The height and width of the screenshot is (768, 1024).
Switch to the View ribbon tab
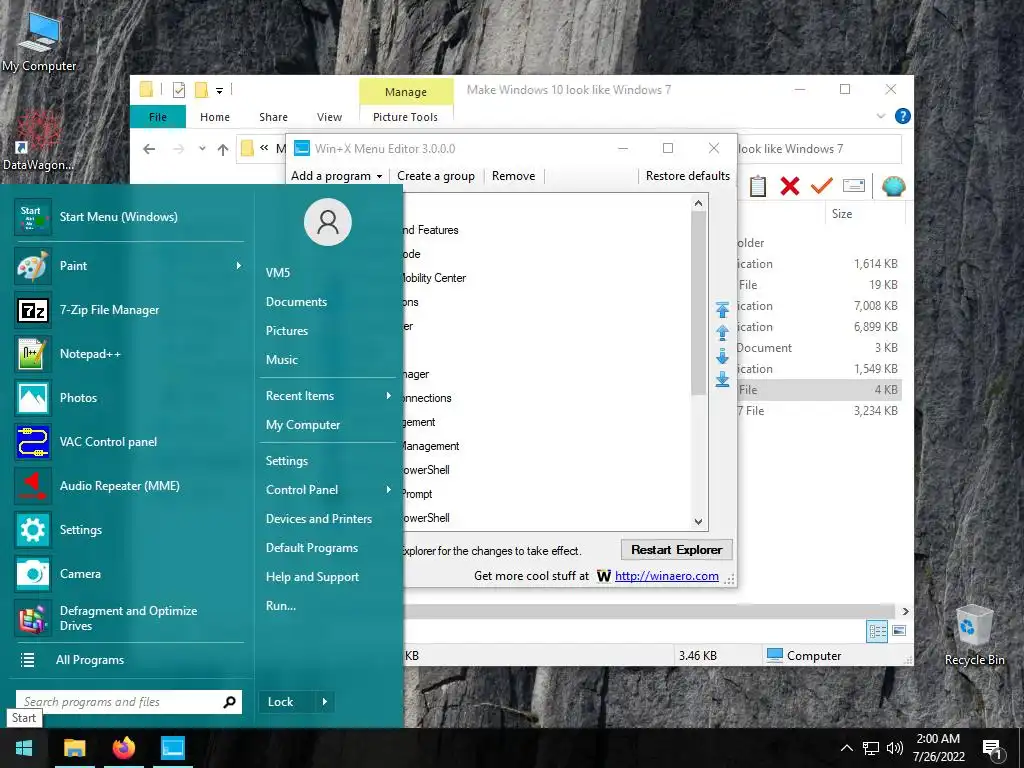tap(329, 117)
